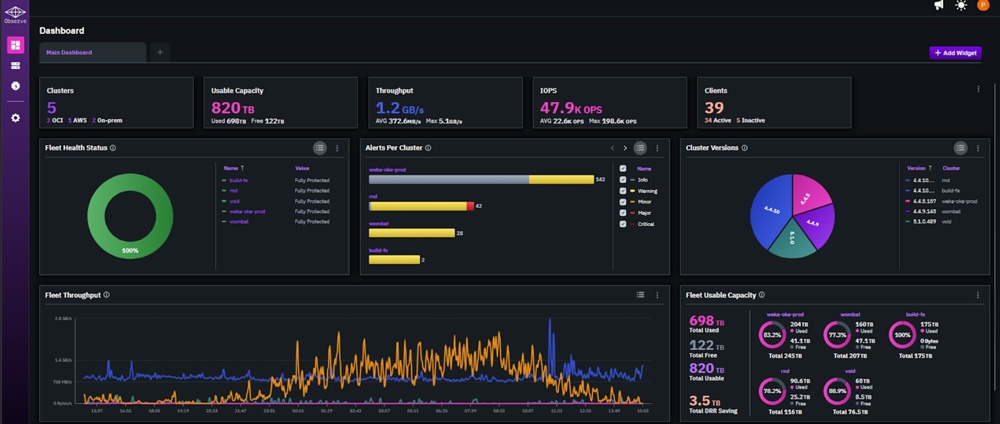Open the user profile avatar
The image size is (1000, 424).
click(x=982, y=6)
